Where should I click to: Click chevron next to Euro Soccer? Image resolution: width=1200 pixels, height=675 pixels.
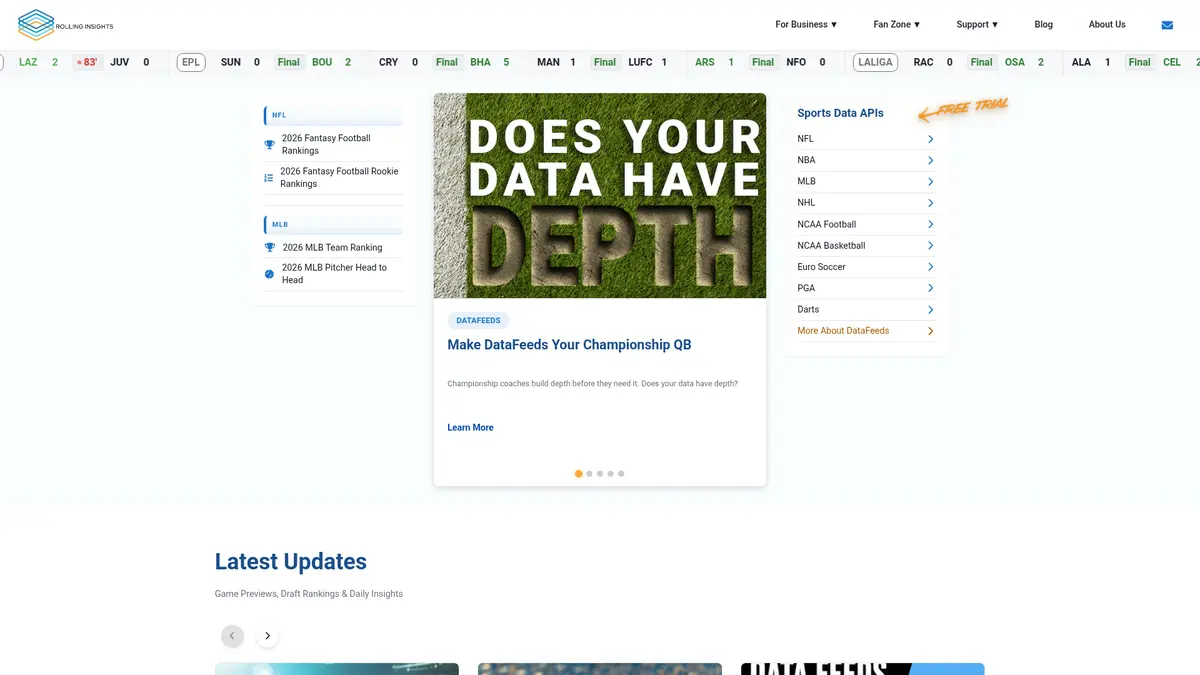tap(930, 267)
